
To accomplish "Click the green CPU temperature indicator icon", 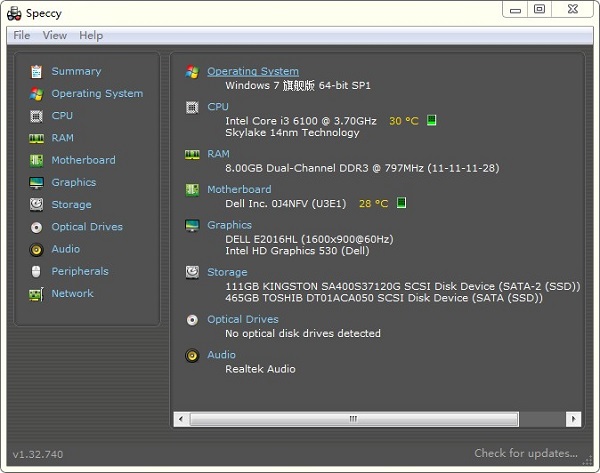I will pos(431,120).
